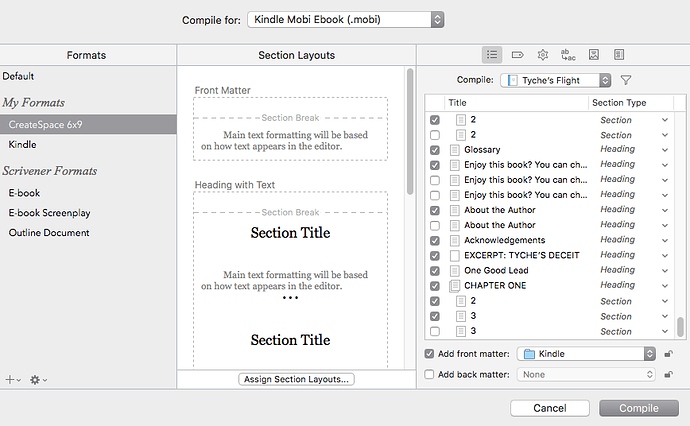Click the Cancel button
The width and height of the screenshot is (690, 426).
[x=550, y=408]
